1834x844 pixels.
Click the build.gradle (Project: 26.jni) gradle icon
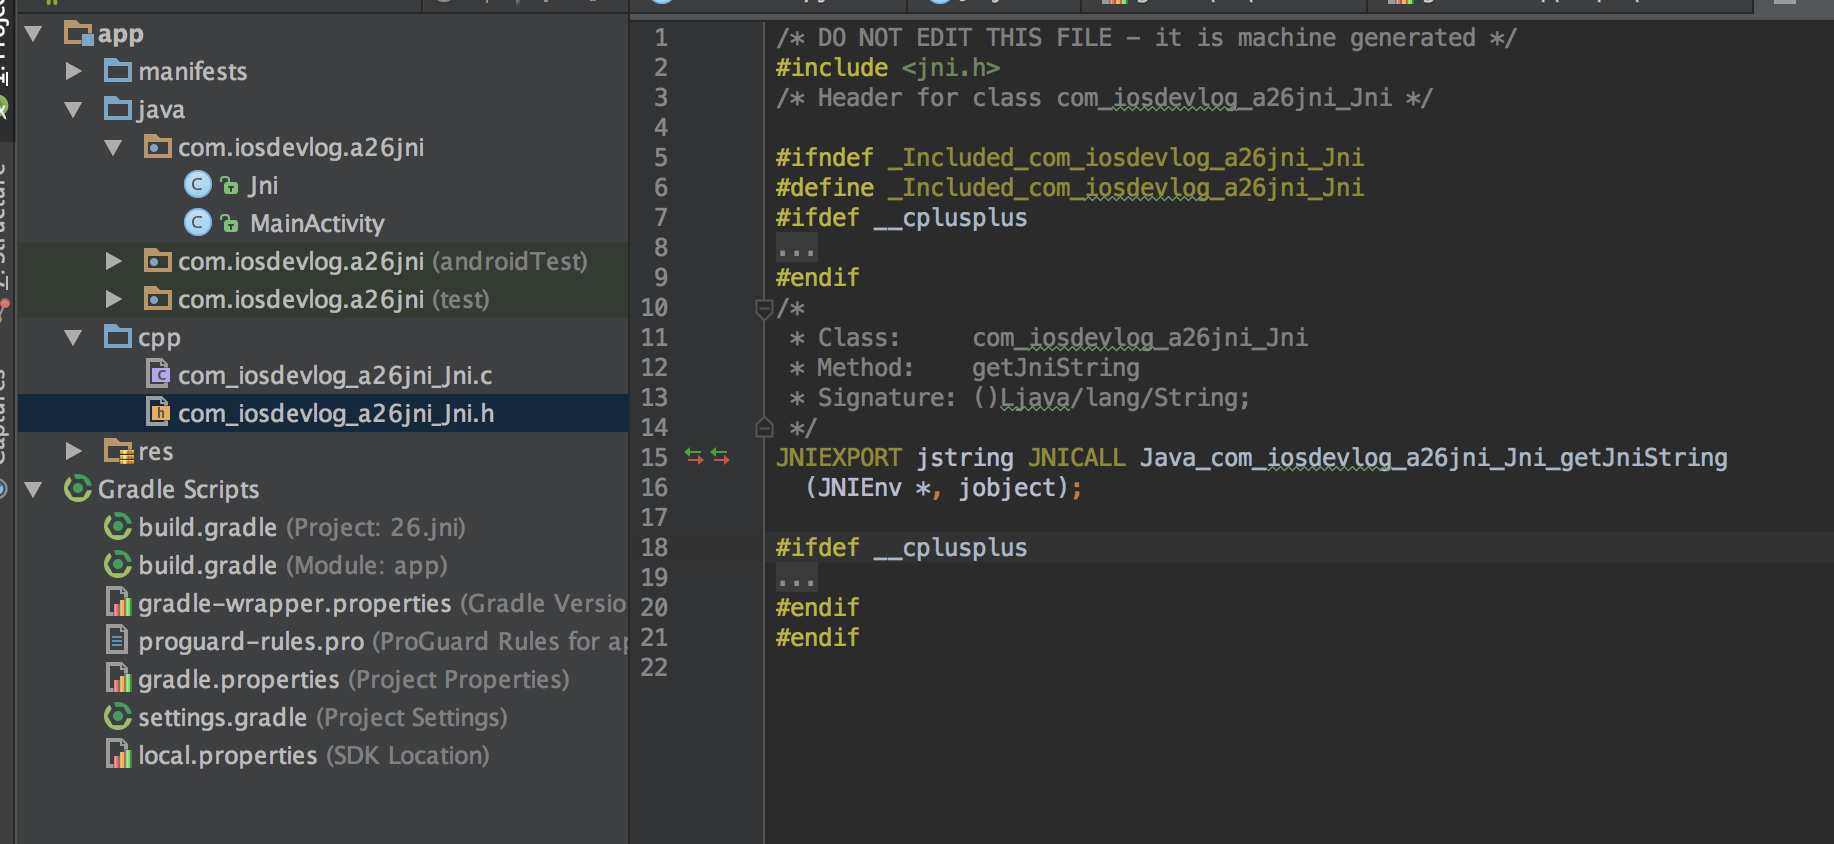pos(118,527)
